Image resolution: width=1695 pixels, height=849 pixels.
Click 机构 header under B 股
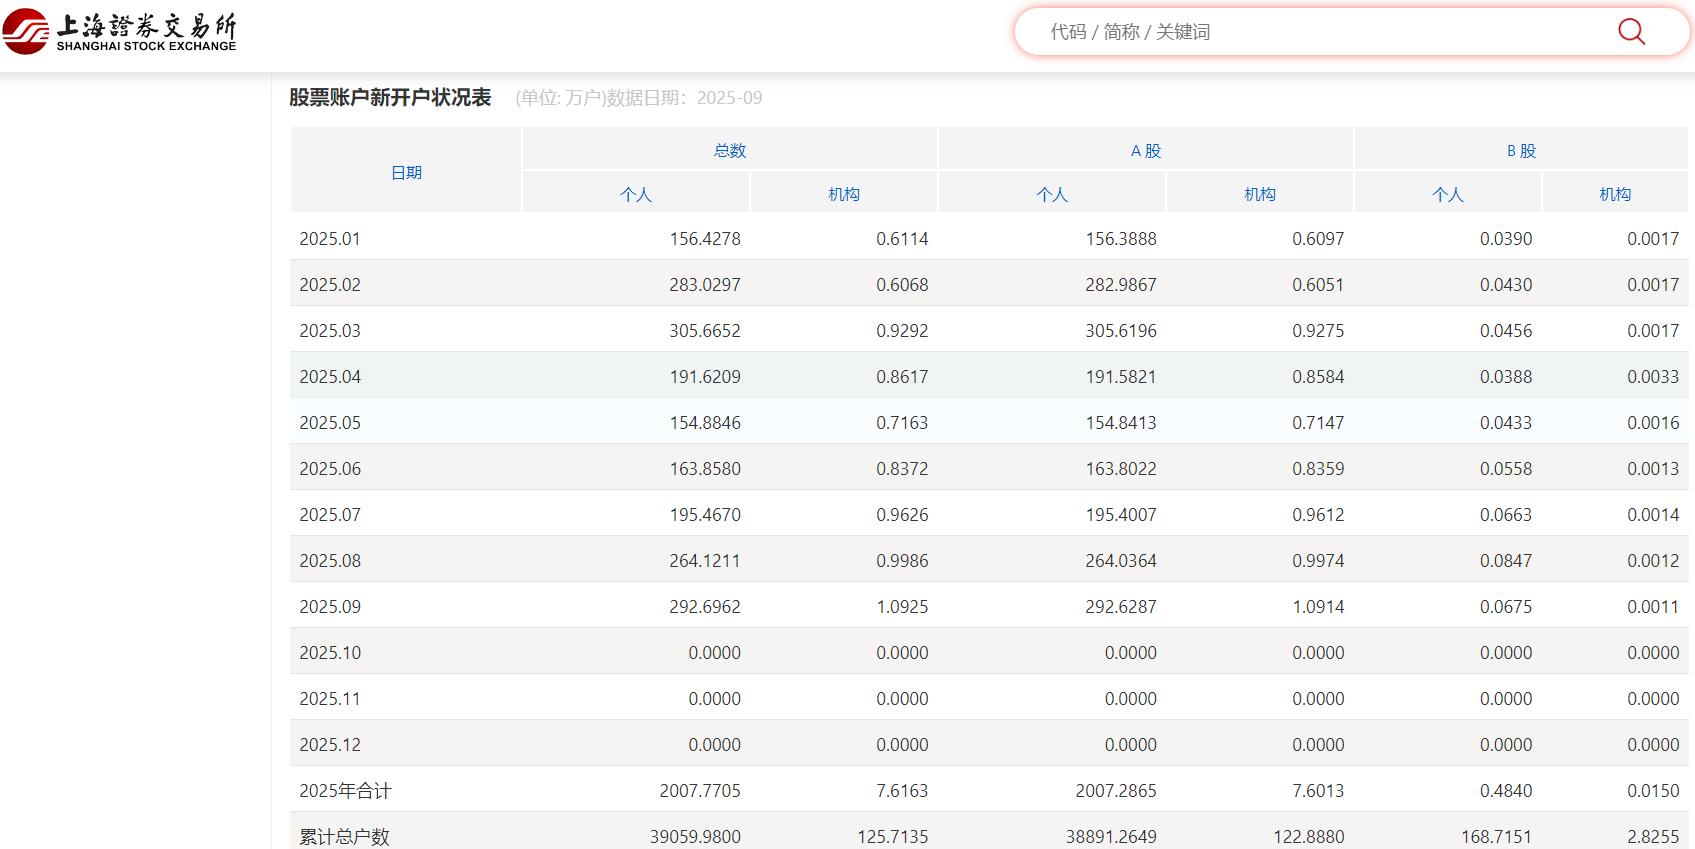[x=1615, y=195]
